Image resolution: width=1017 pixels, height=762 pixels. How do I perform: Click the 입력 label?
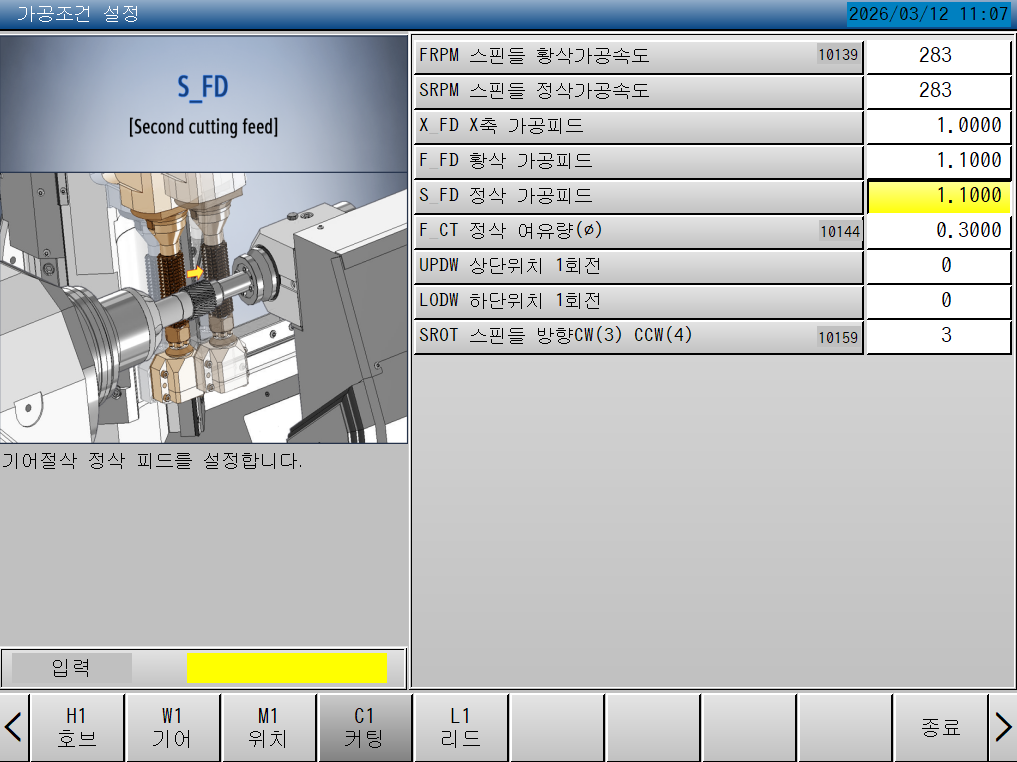pos(71,668)
